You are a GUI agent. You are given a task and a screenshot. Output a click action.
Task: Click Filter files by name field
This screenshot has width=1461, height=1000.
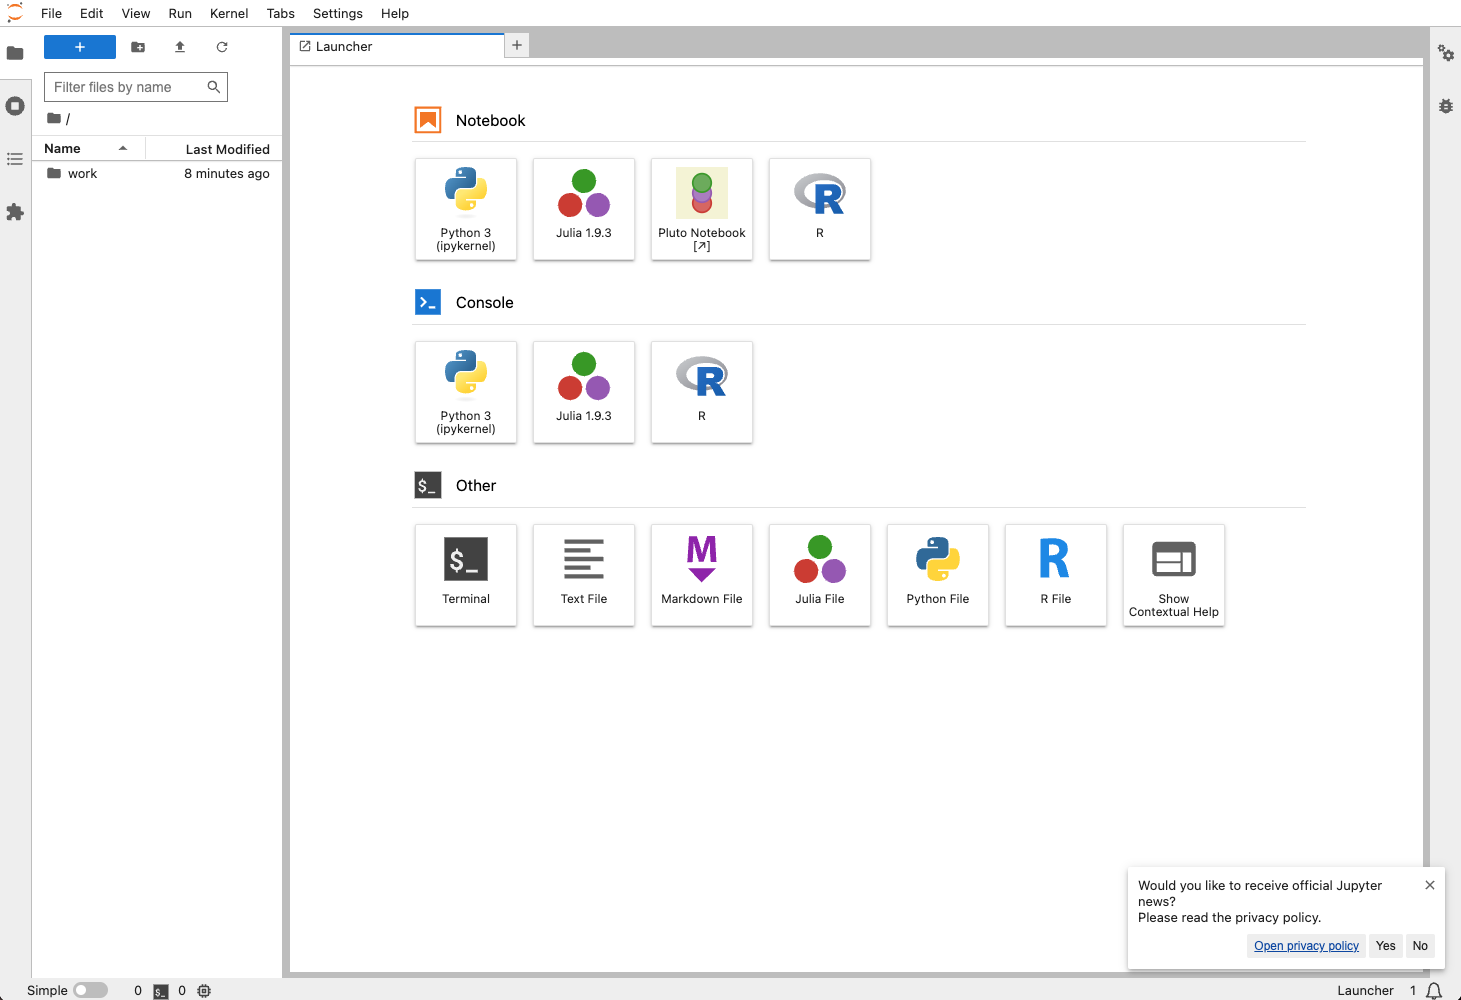pyautogui.click(x=136, y=87)
